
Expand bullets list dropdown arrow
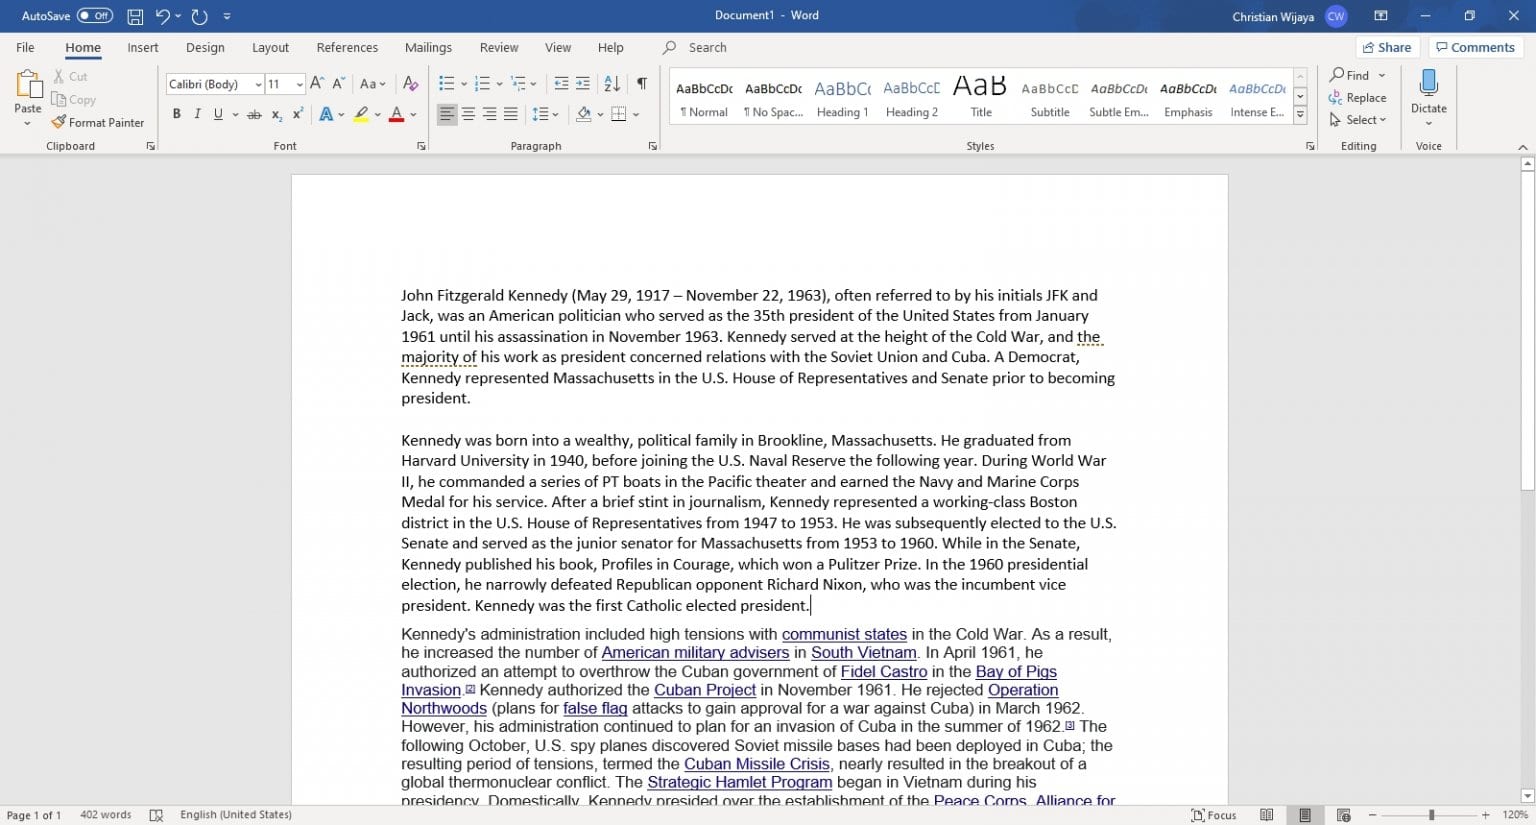(x=463, y=84)
